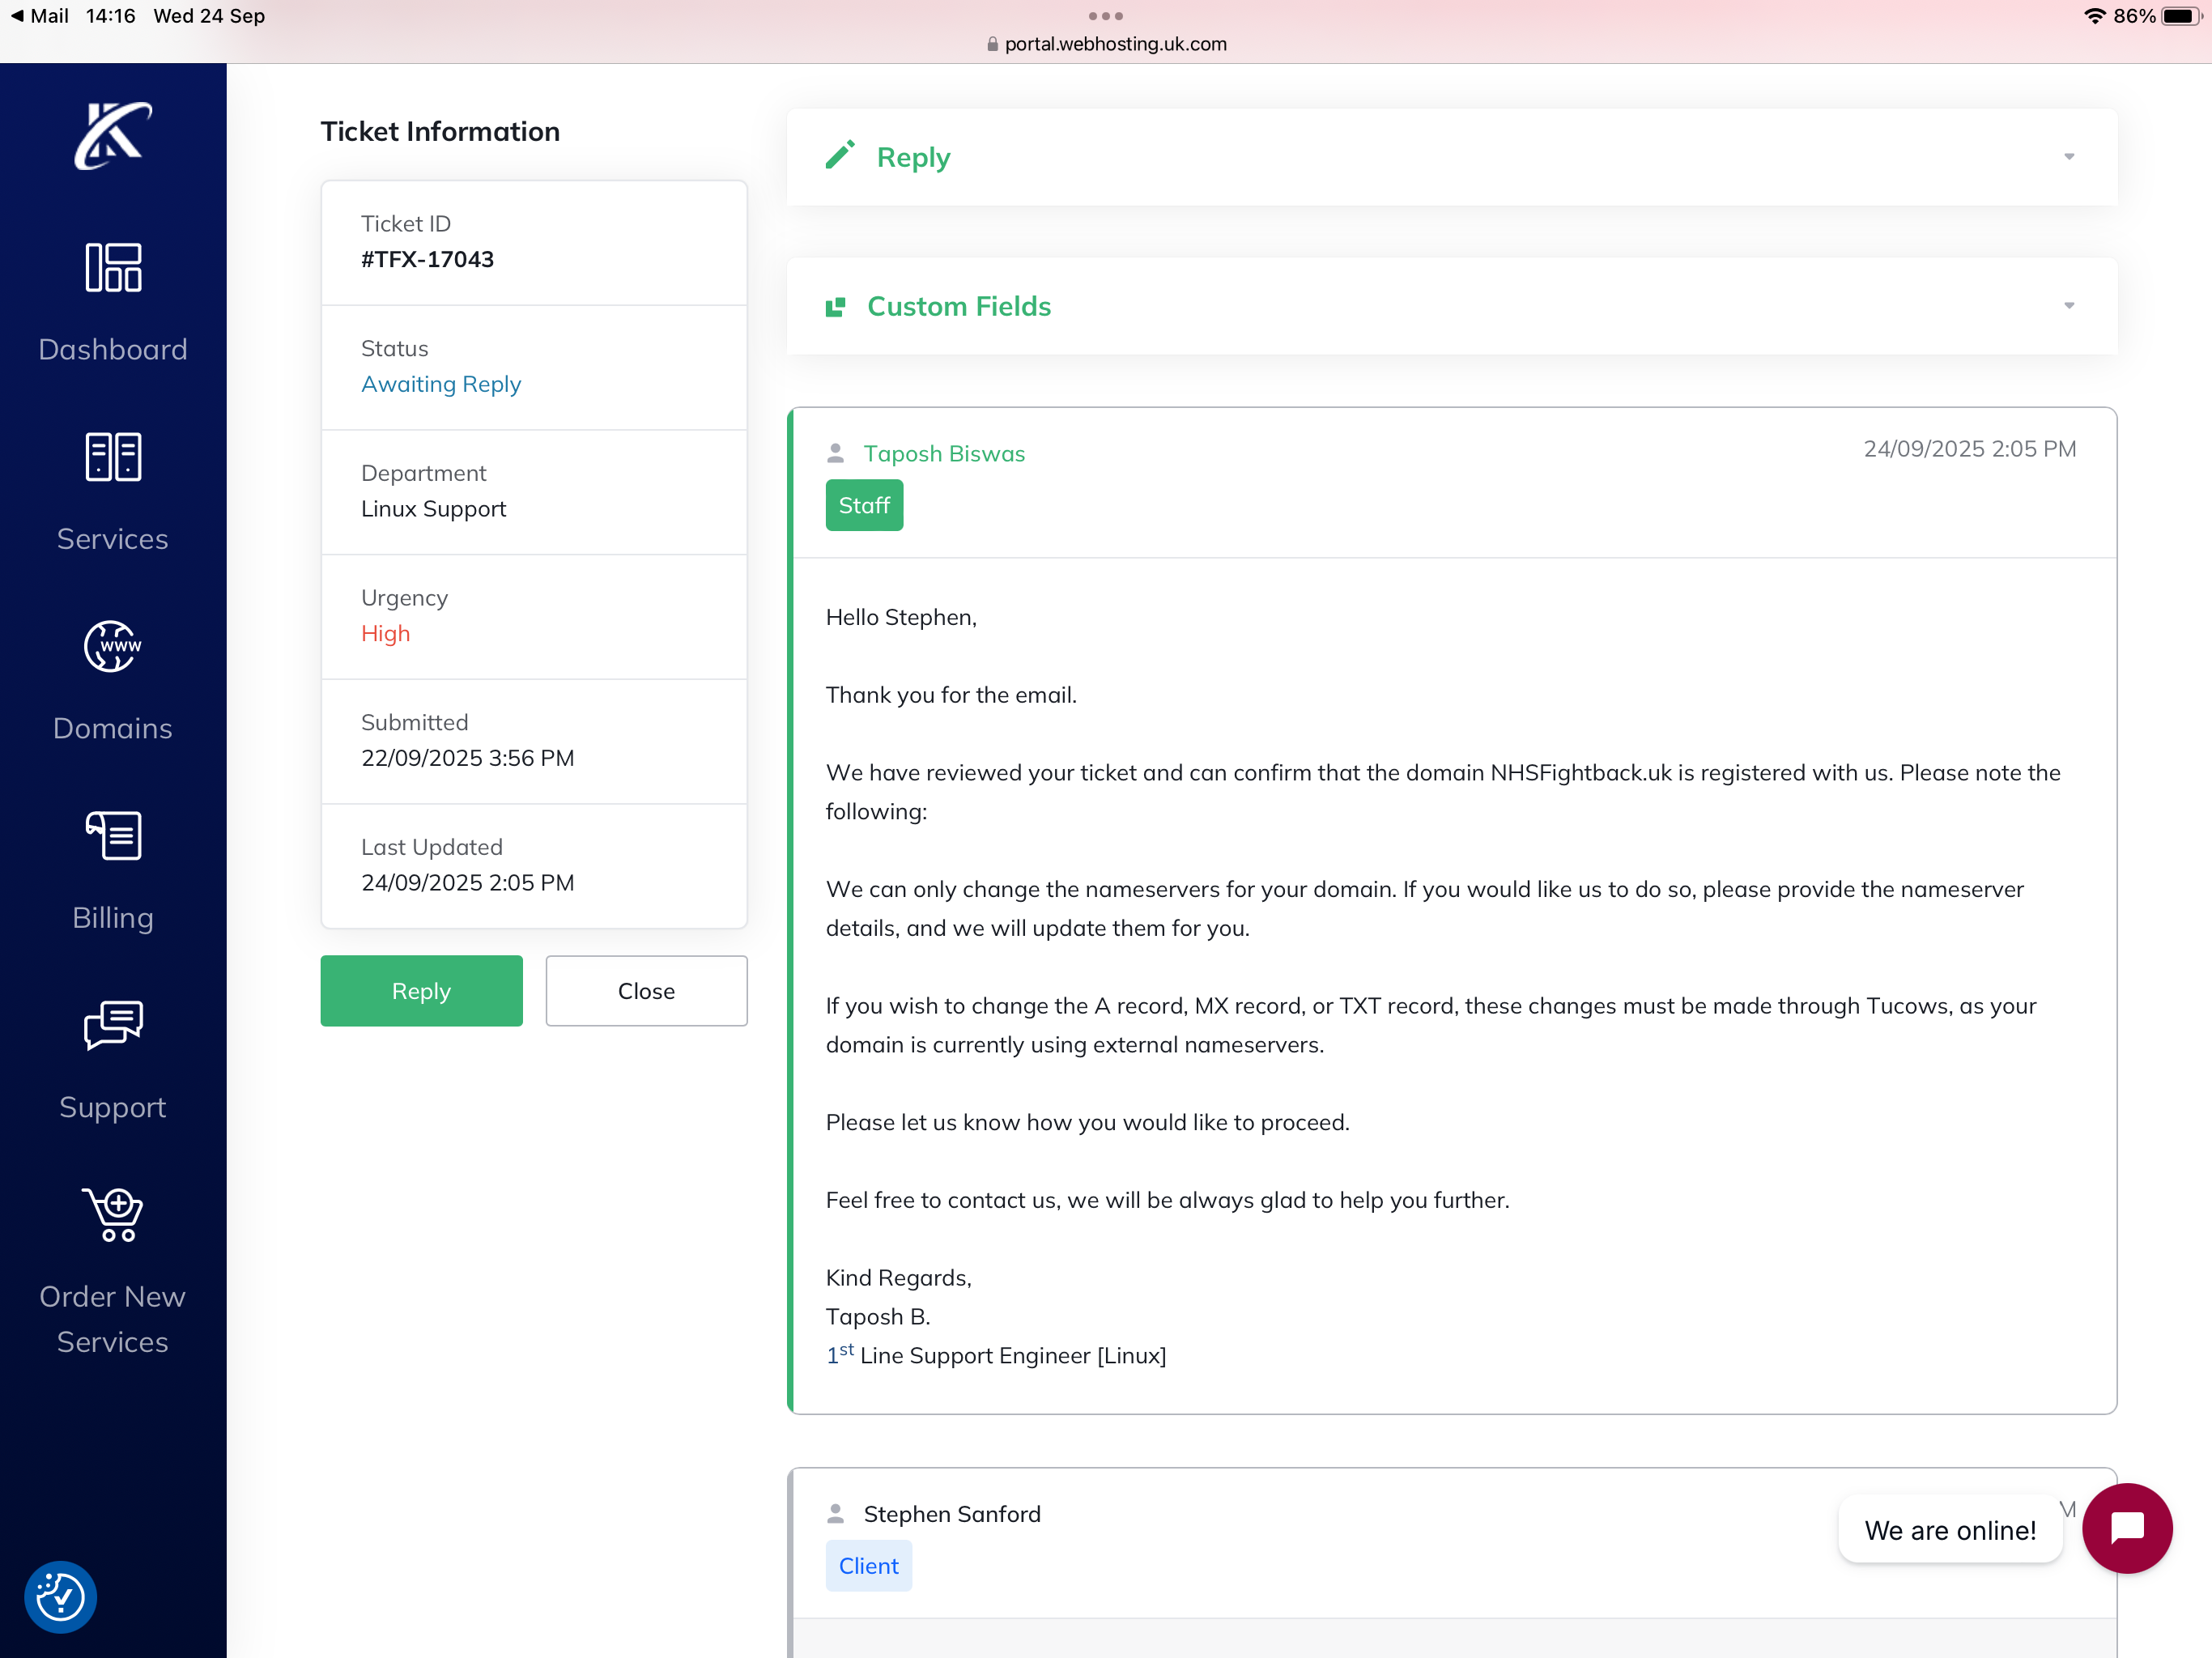The width and height of the screenshot is (2212, 1658).
Task: Open the Support chat bubbles icon
Action: [113, 1024]
